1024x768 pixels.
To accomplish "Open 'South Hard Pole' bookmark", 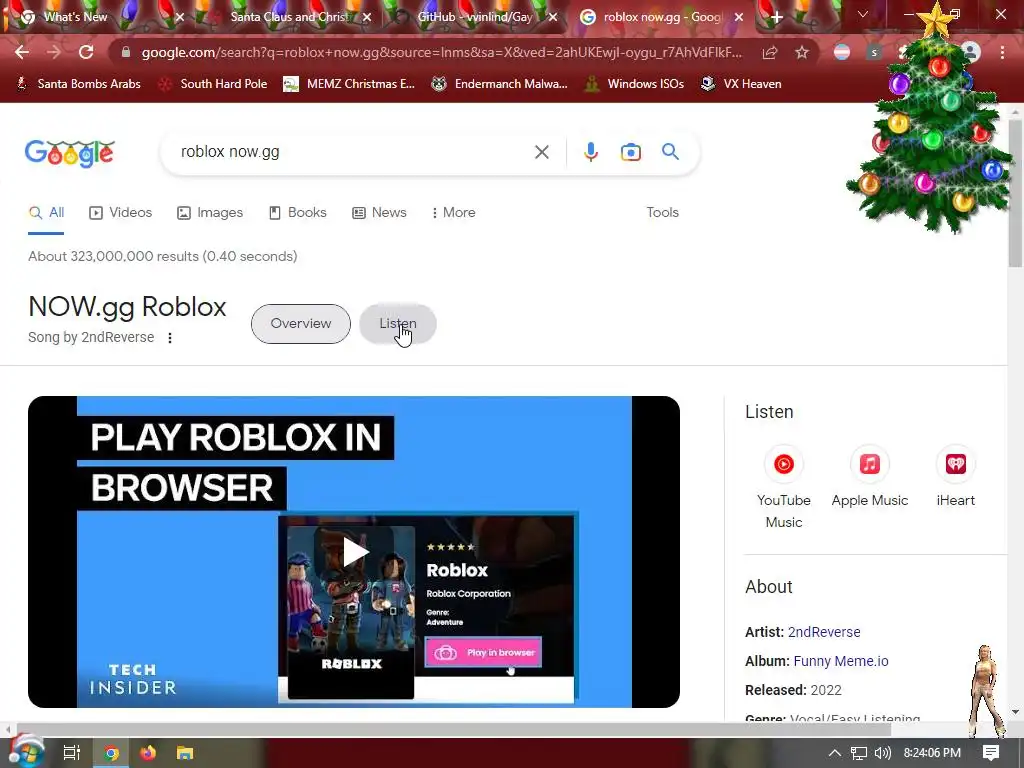I will coord(214,84).
